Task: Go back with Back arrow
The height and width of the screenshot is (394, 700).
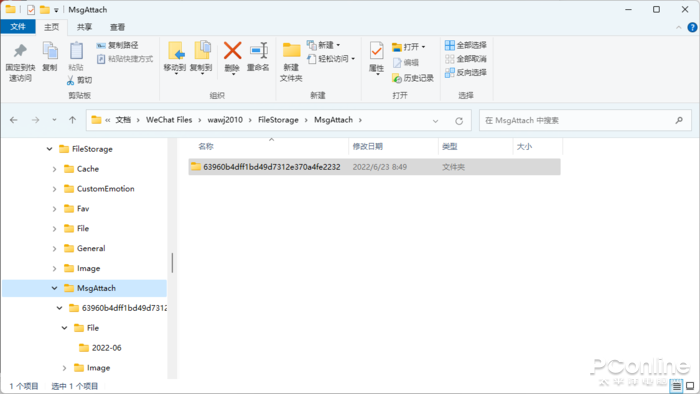Action: [14, 120]
